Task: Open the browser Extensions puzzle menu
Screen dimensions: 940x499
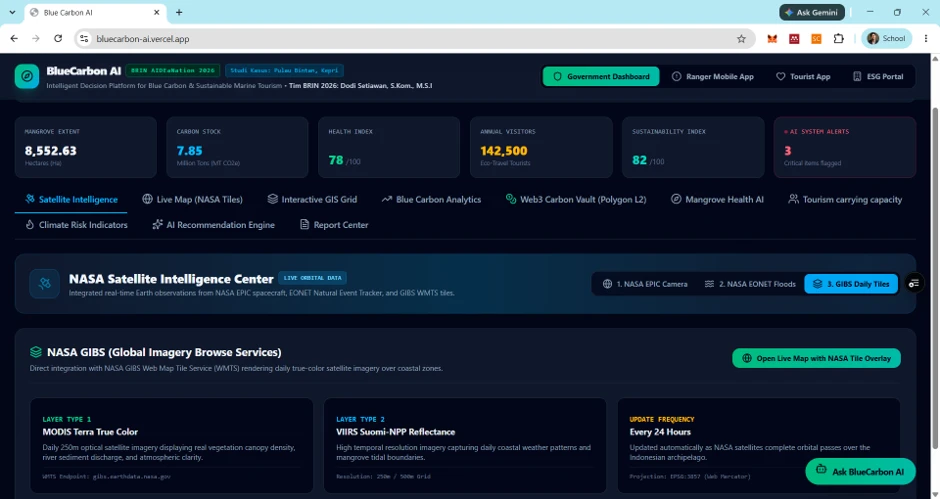Action: [x=839, y=38]
